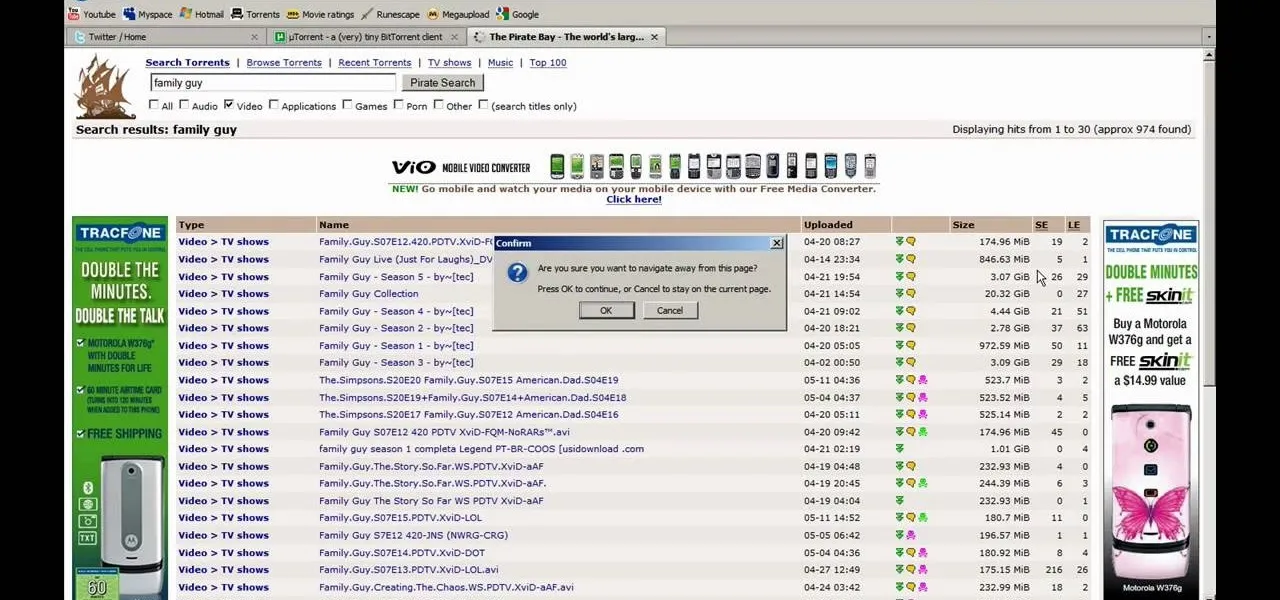Download icon for Family Guy Season 5 row

pyautogui.click(x=899, y=277)
